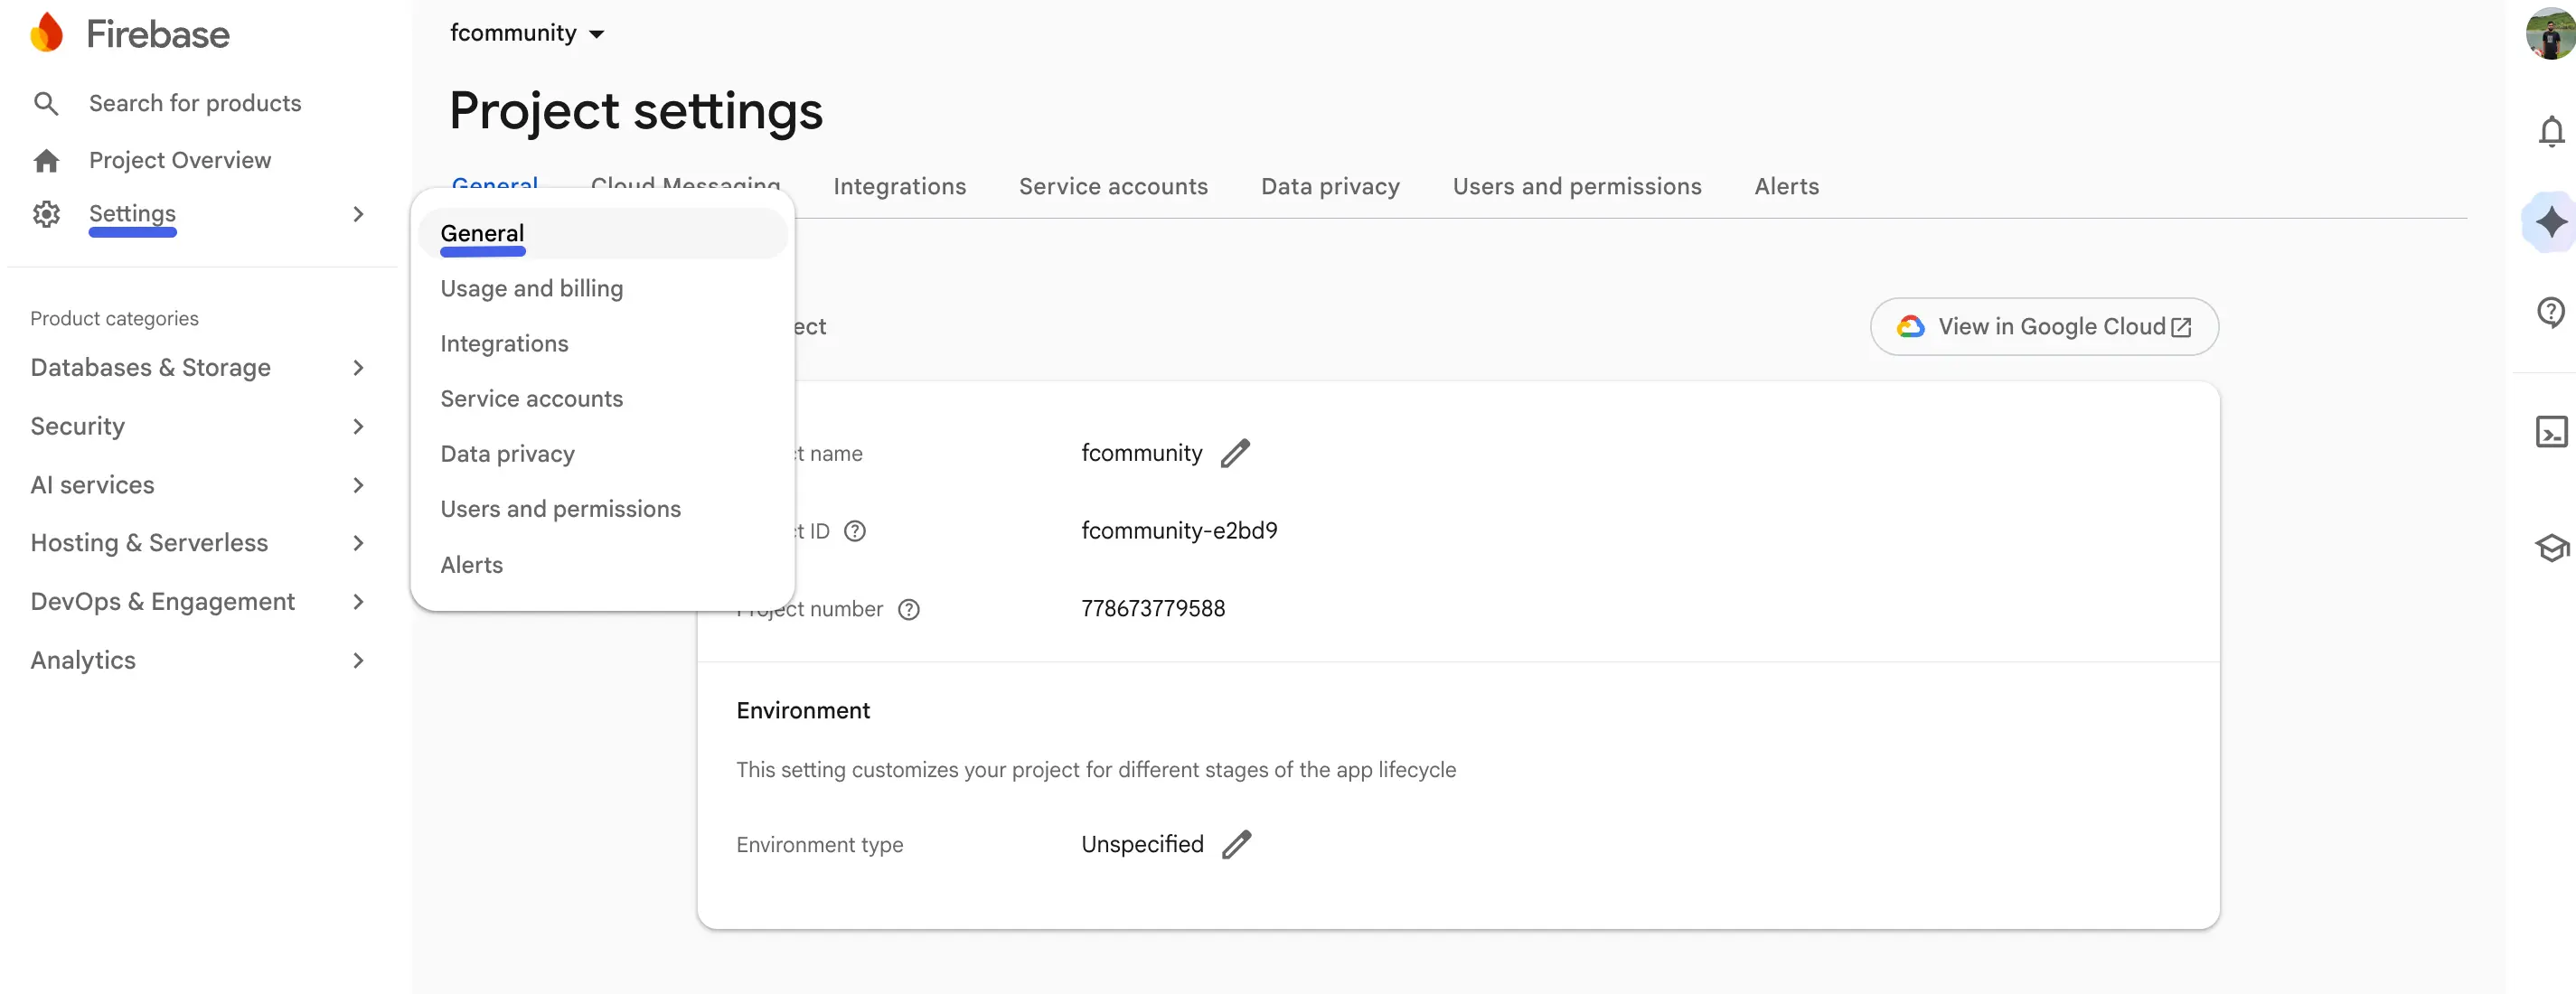The image size is (2576, 994).
Task: Open Cloud Shell terminal icon
Action: click(x=2551, y=432)
